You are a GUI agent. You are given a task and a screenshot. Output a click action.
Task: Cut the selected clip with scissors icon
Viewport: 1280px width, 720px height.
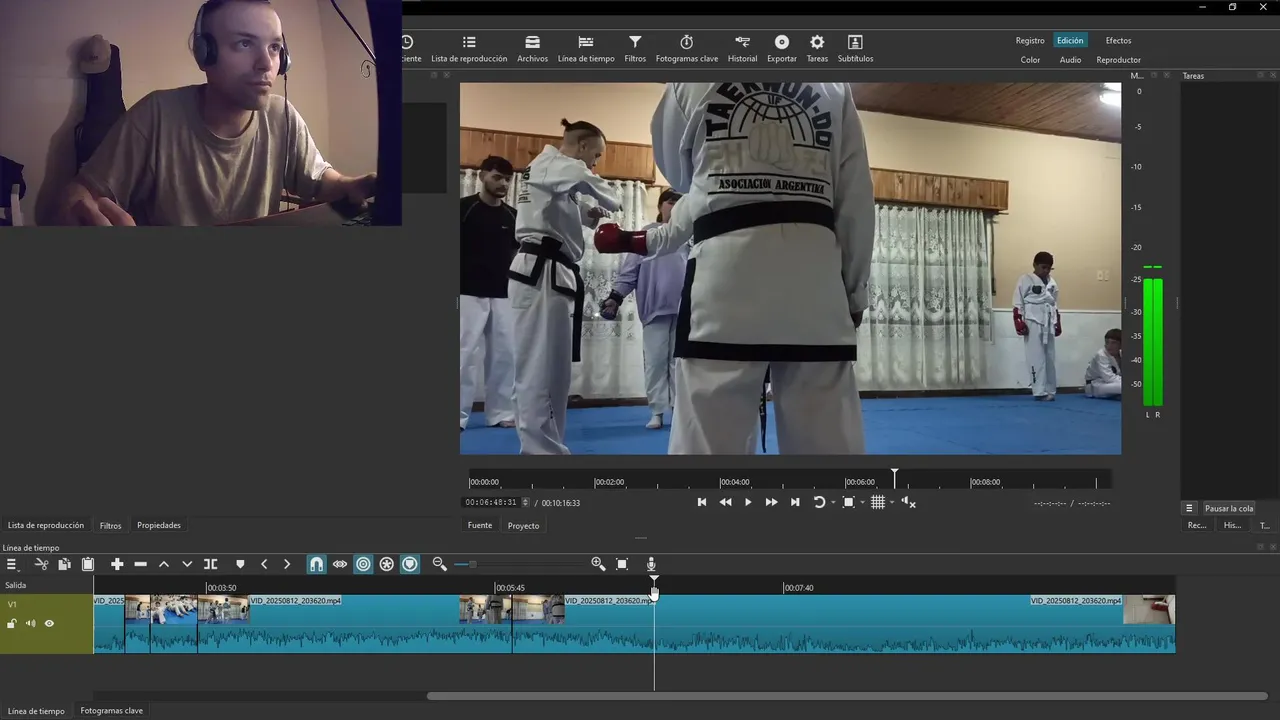tap(41, 564)
